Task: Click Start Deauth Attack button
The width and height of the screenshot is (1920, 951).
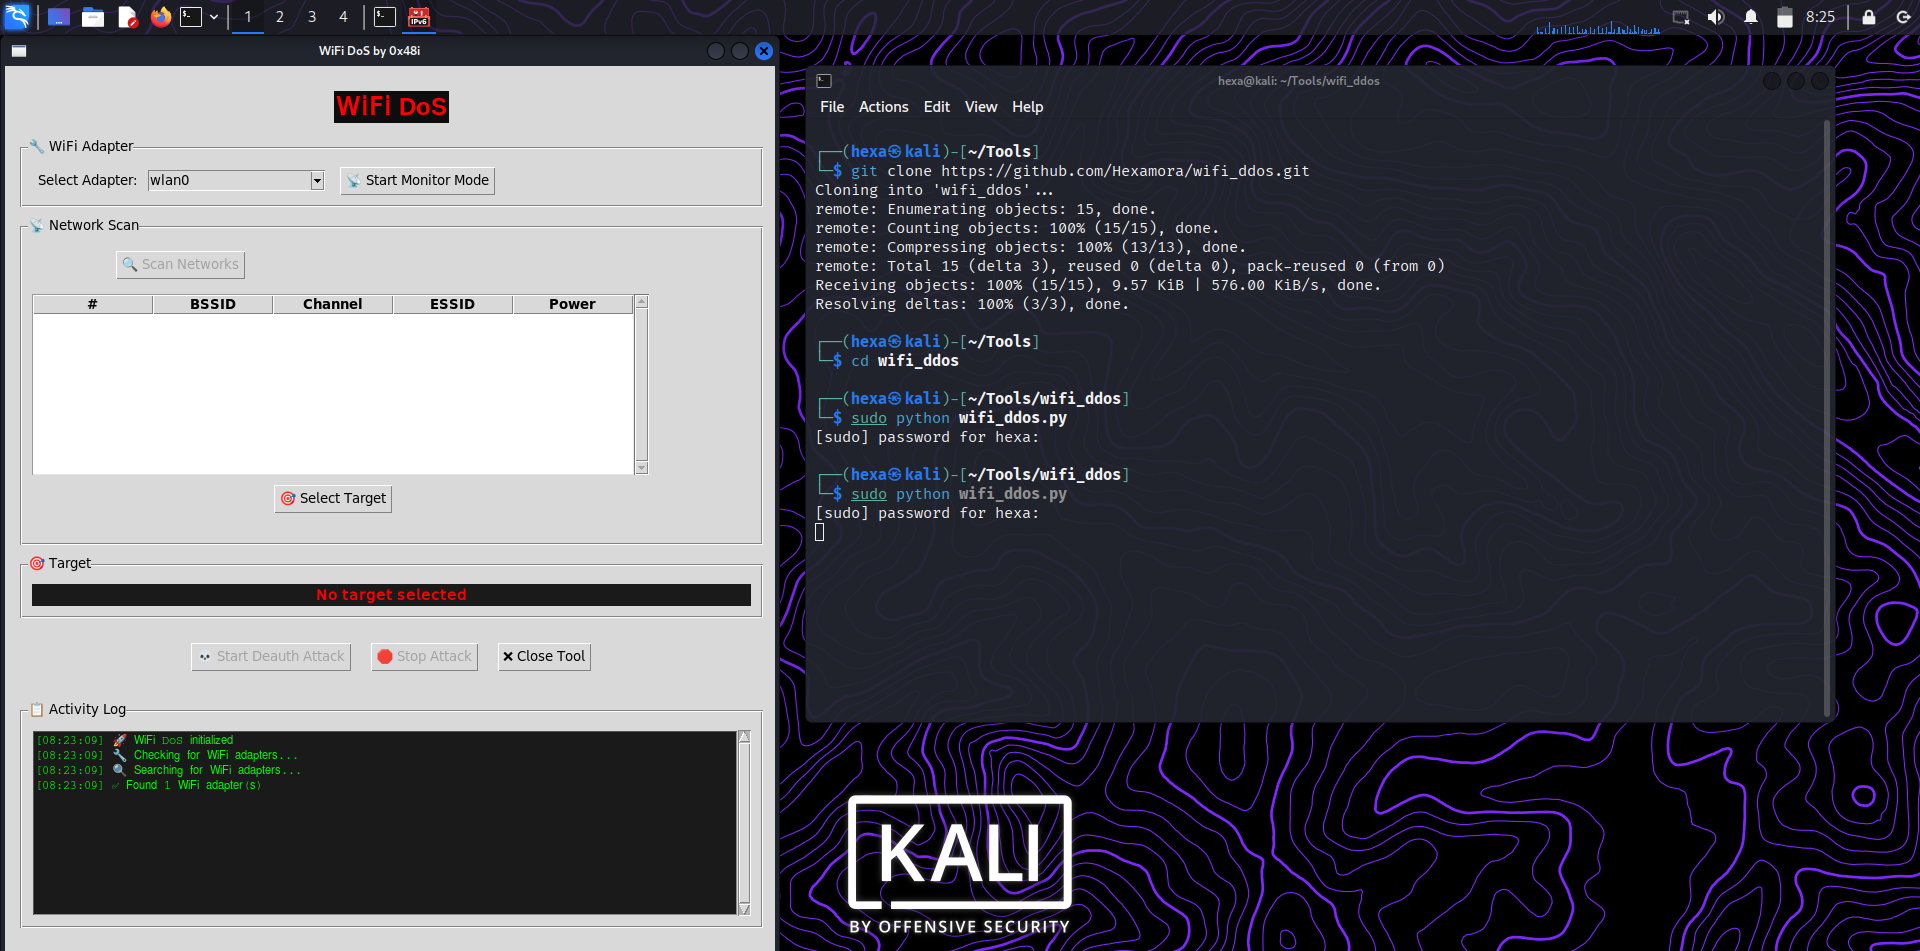Action: [271, 657]
